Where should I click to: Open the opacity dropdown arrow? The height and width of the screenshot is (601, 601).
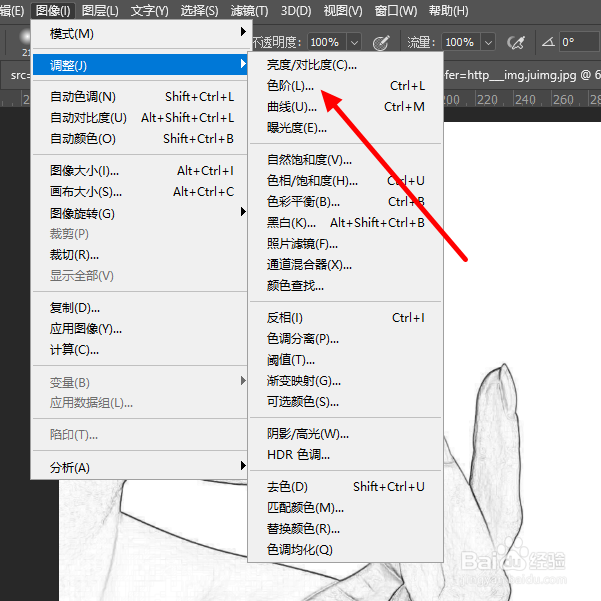(x=354, y=42)
